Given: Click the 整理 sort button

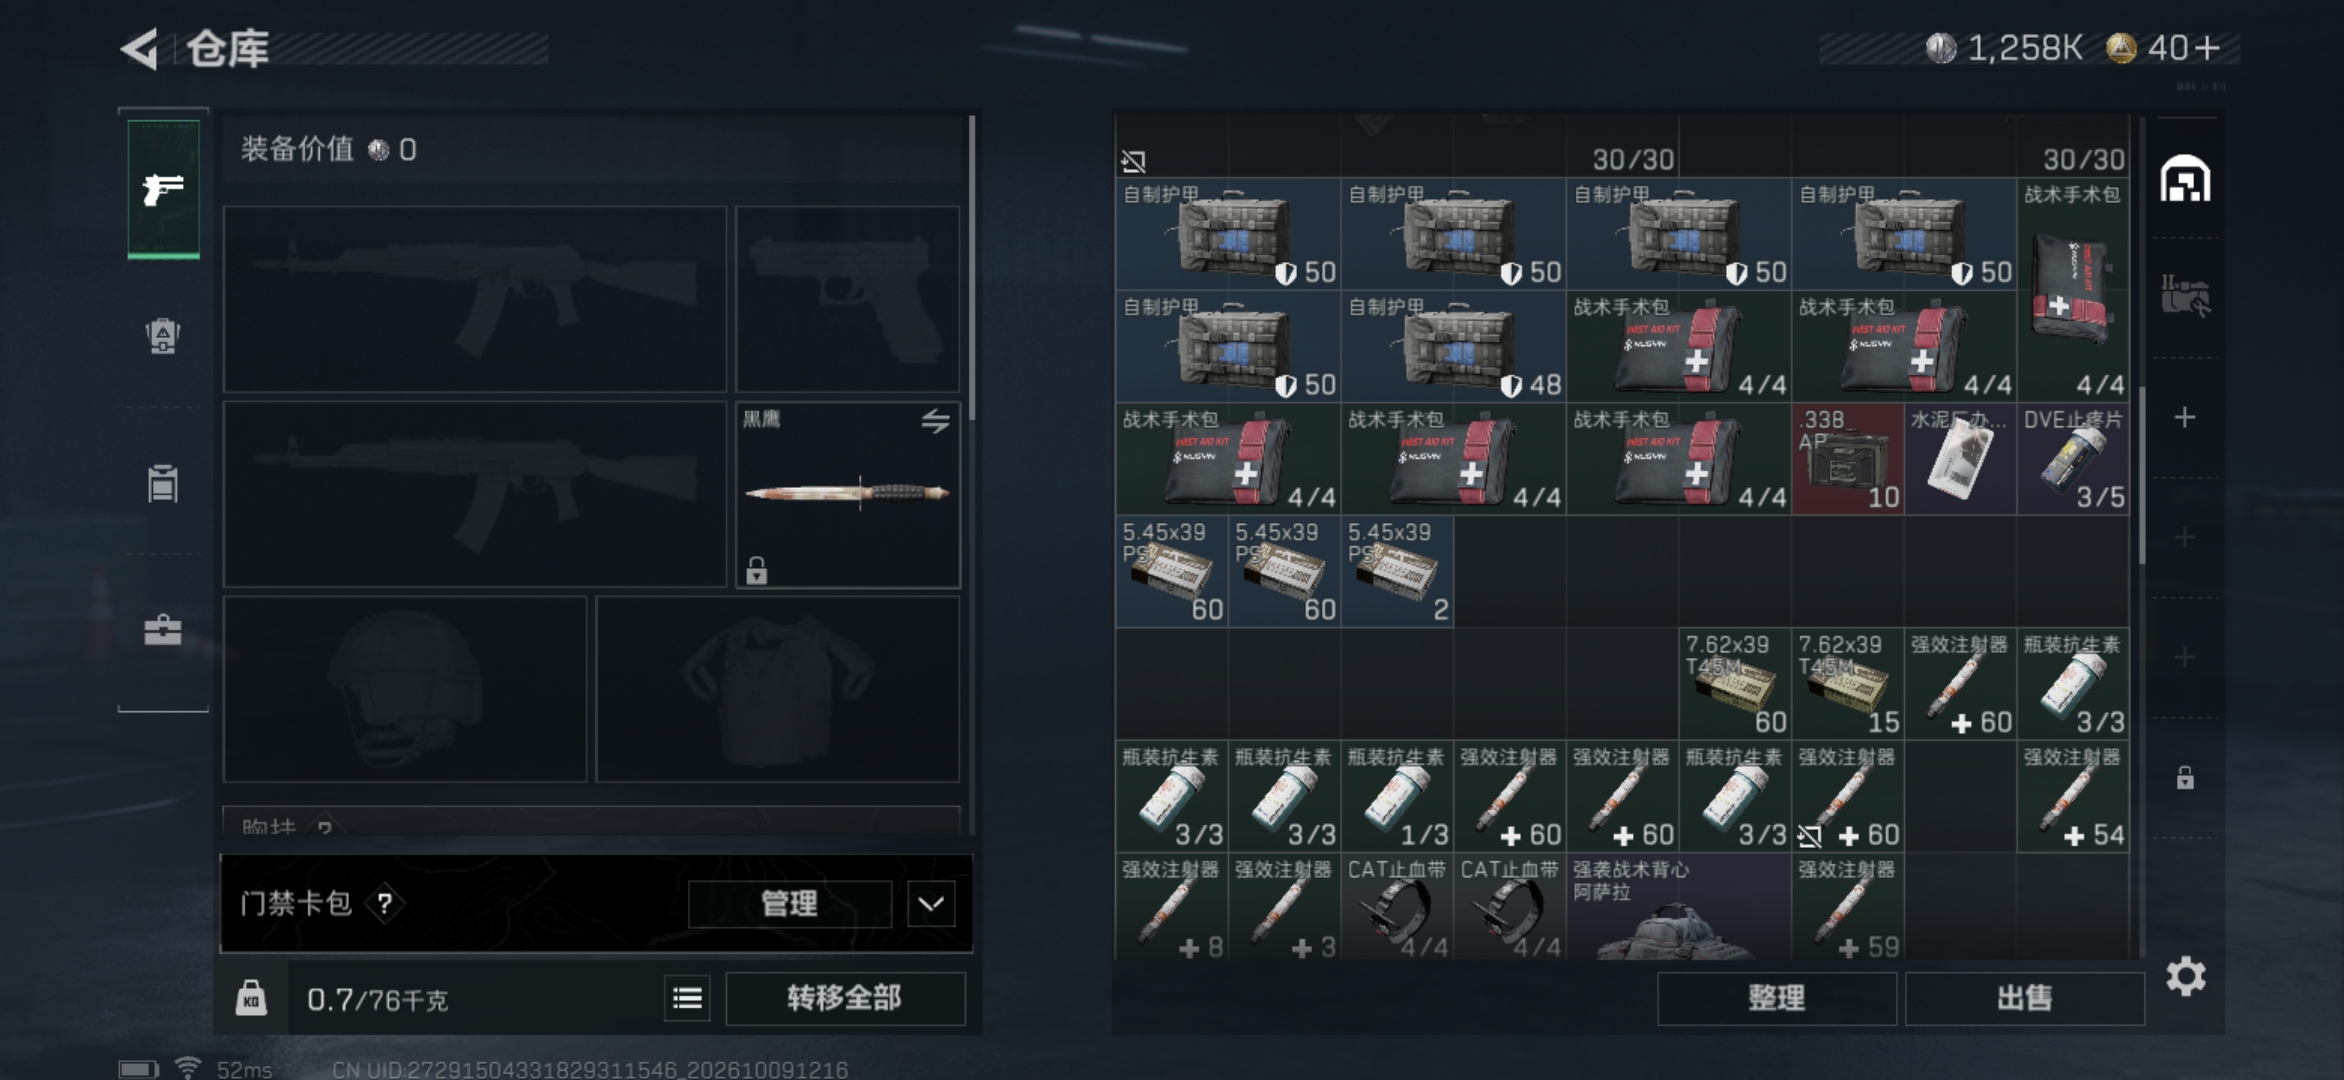Looking at the screenshot, I should (1776, 998).
